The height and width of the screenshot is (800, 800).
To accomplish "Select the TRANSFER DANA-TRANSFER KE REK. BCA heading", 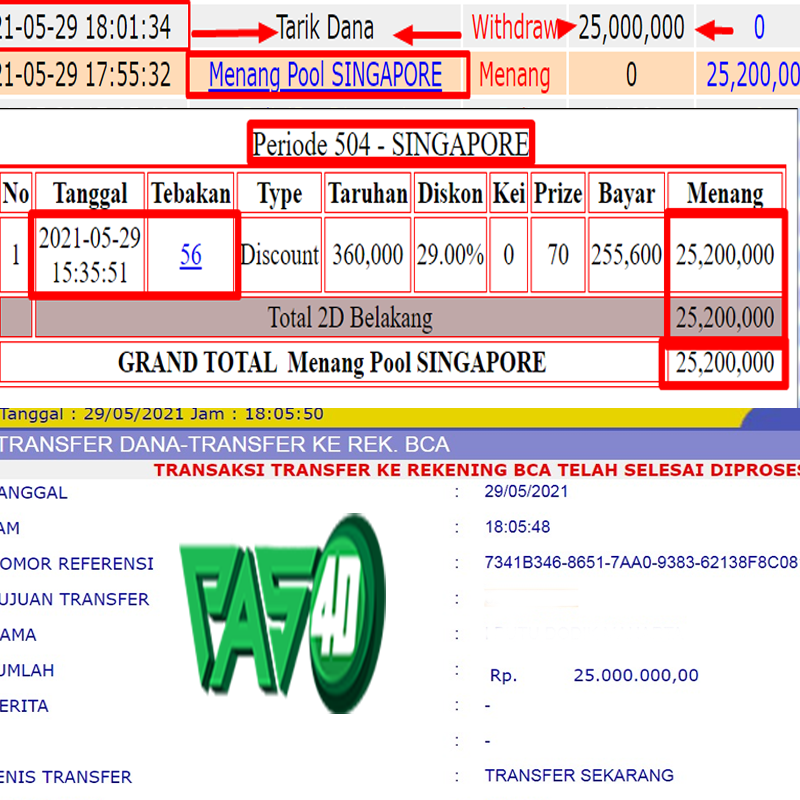I will pos(224,444).
